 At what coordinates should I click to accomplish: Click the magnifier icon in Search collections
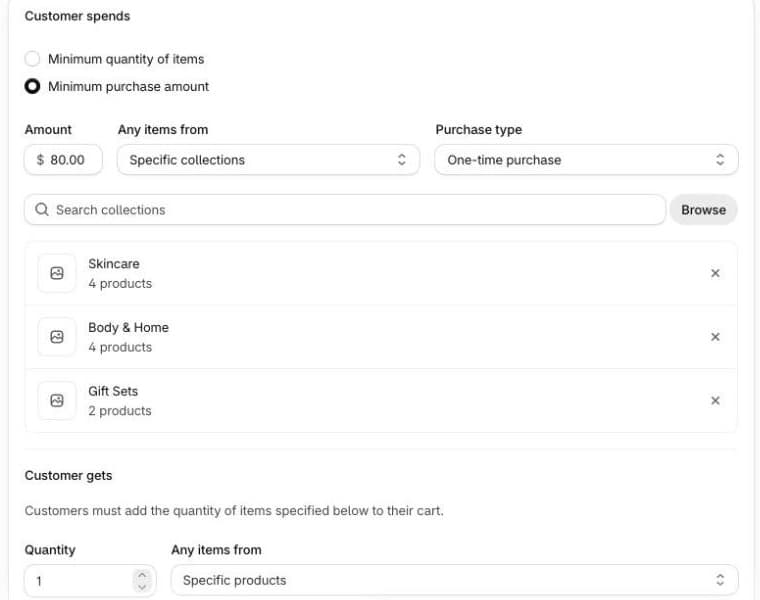[x=42, y=209]
